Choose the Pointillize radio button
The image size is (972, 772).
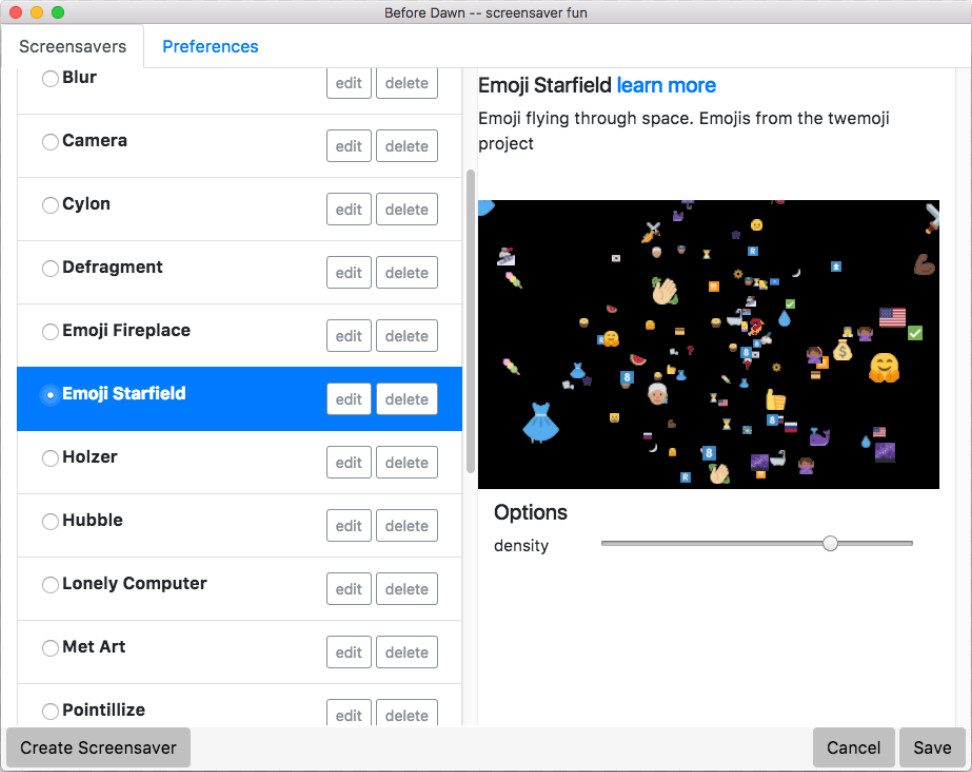coord(50,711)
